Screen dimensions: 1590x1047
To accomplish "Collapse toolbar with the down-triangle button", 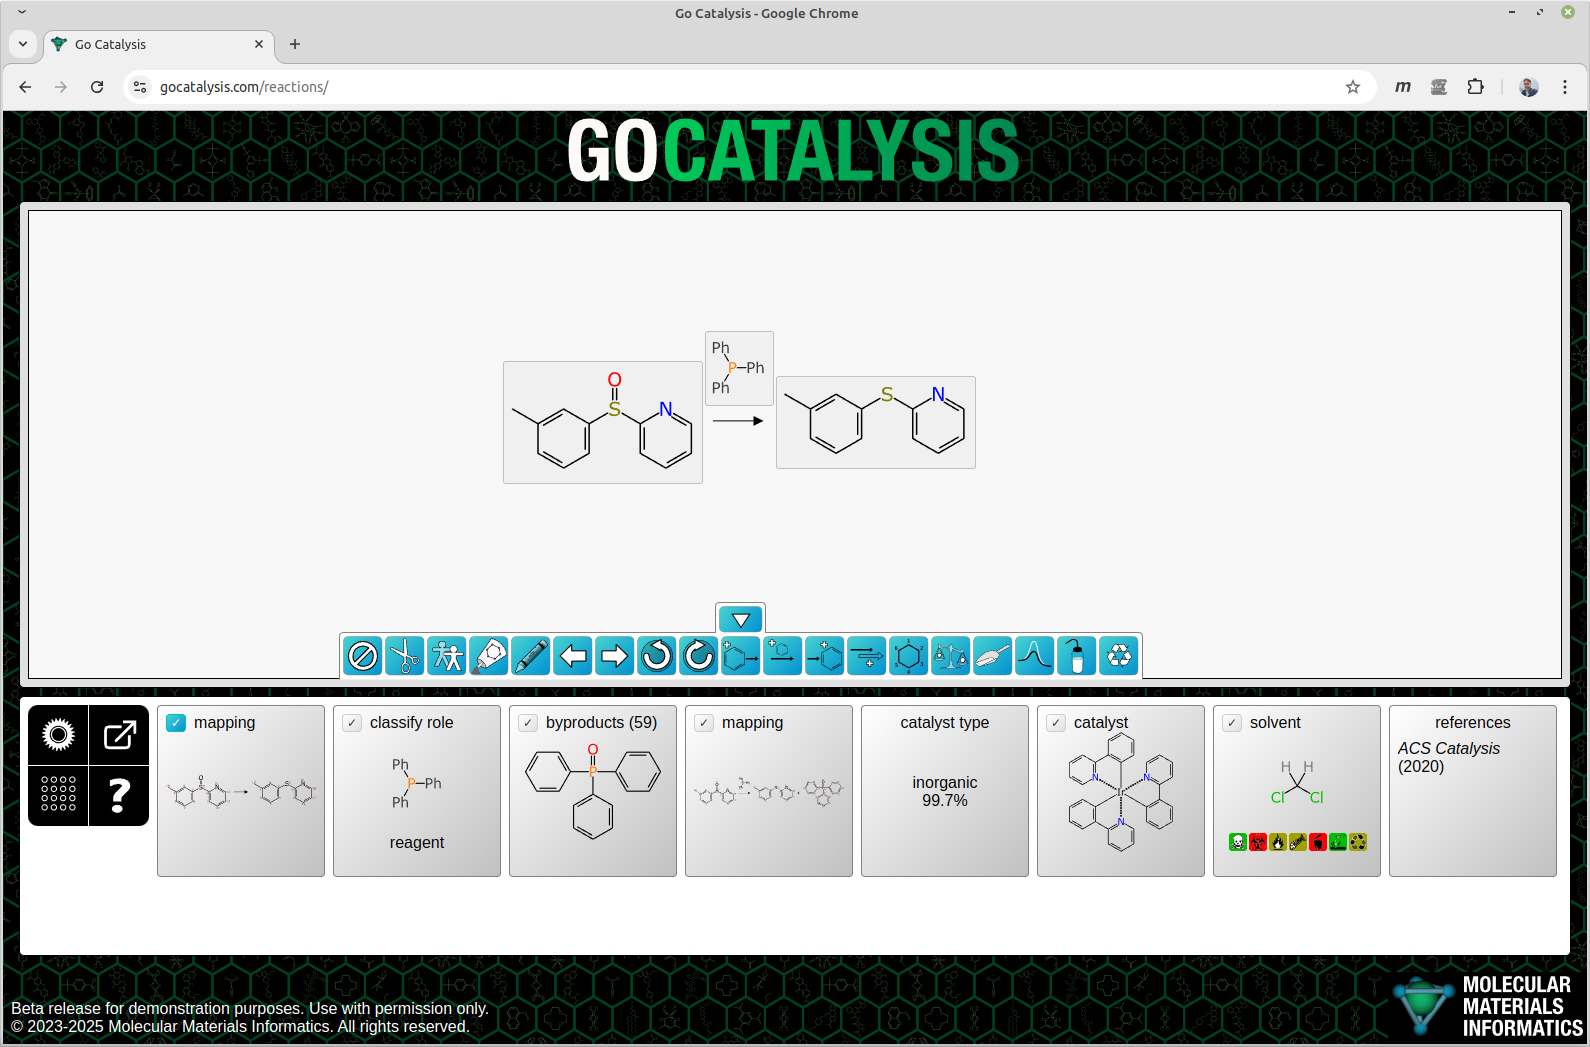I will [x=740, y=619].
